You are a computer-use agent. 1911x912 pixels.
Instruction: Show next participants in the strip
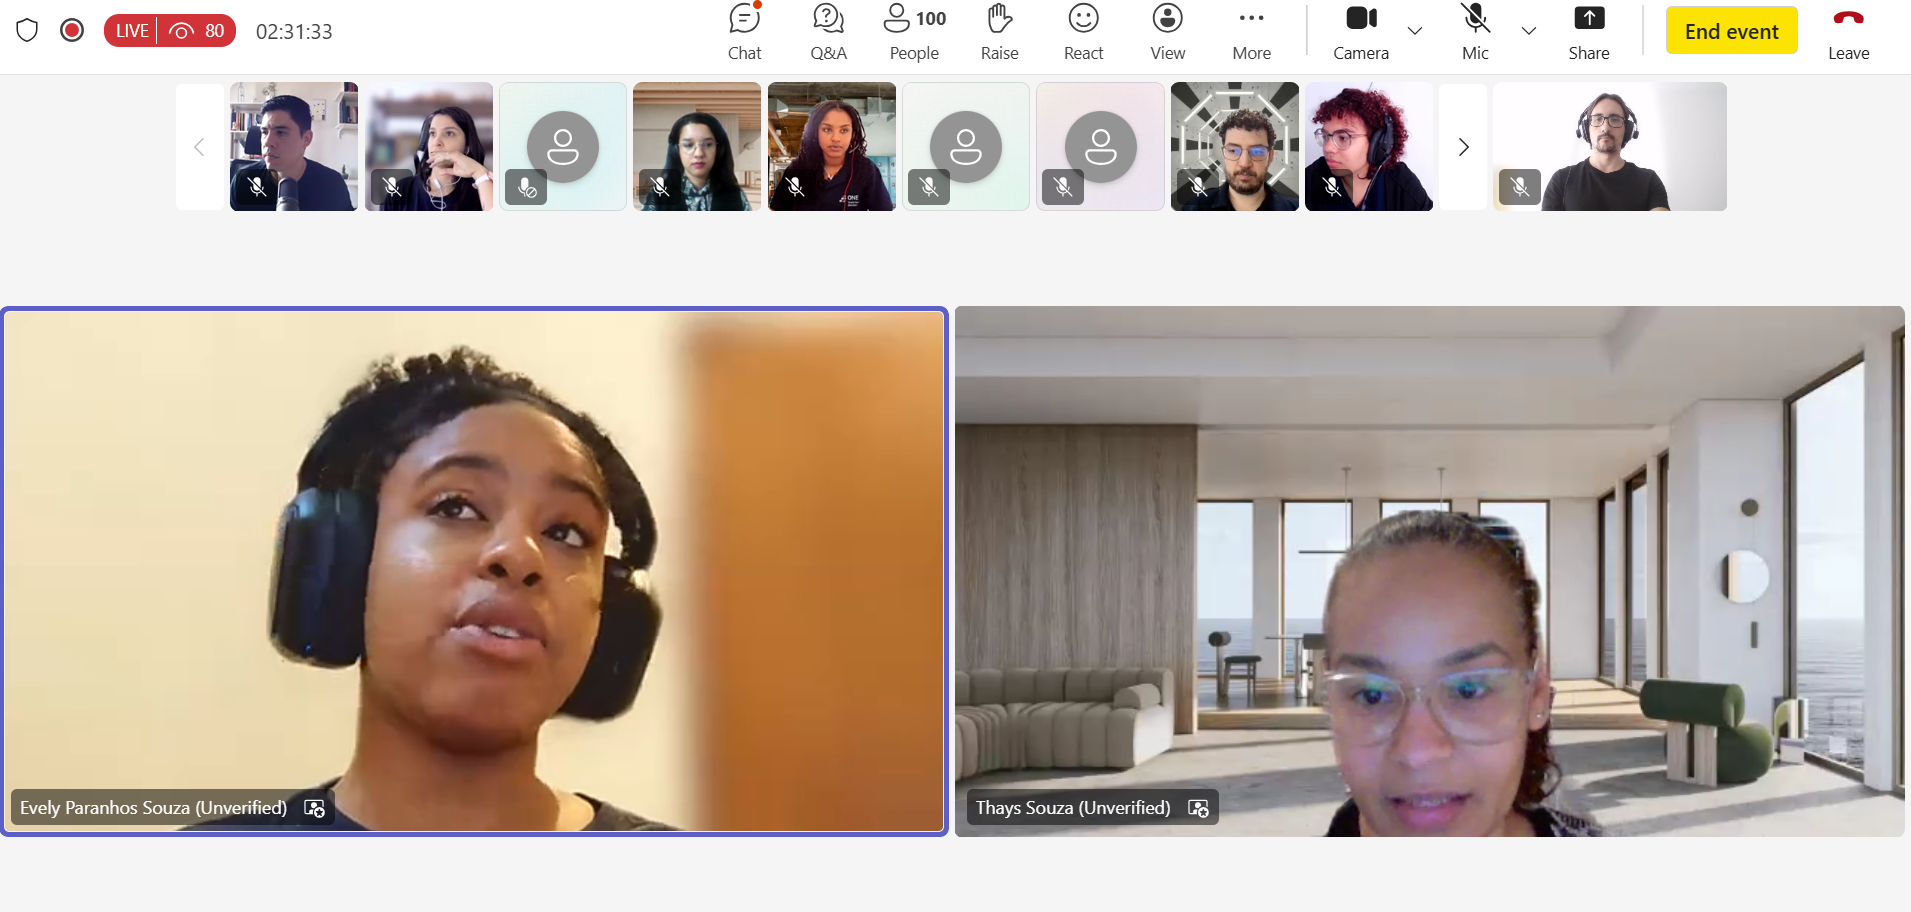tap(1463, 147)
